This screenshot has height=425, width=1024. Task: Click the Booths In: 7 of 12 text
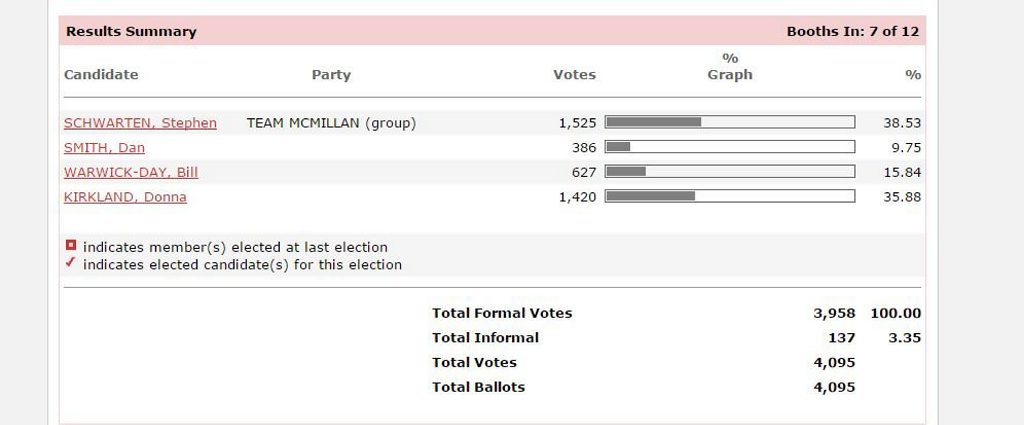(852, 31)
